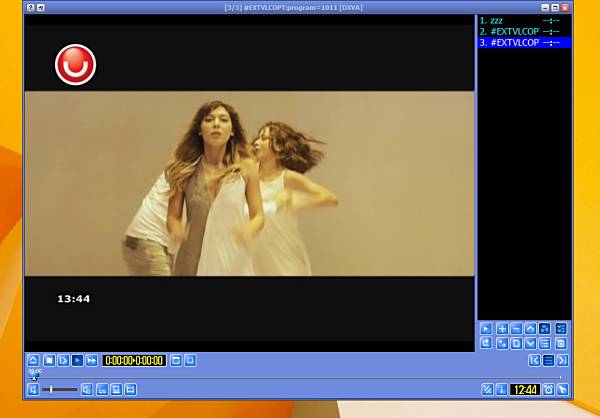Click the Stop playback button
The height and width of the screenshot is (418, 600).
pyautogui.click(x=47, y=360)
